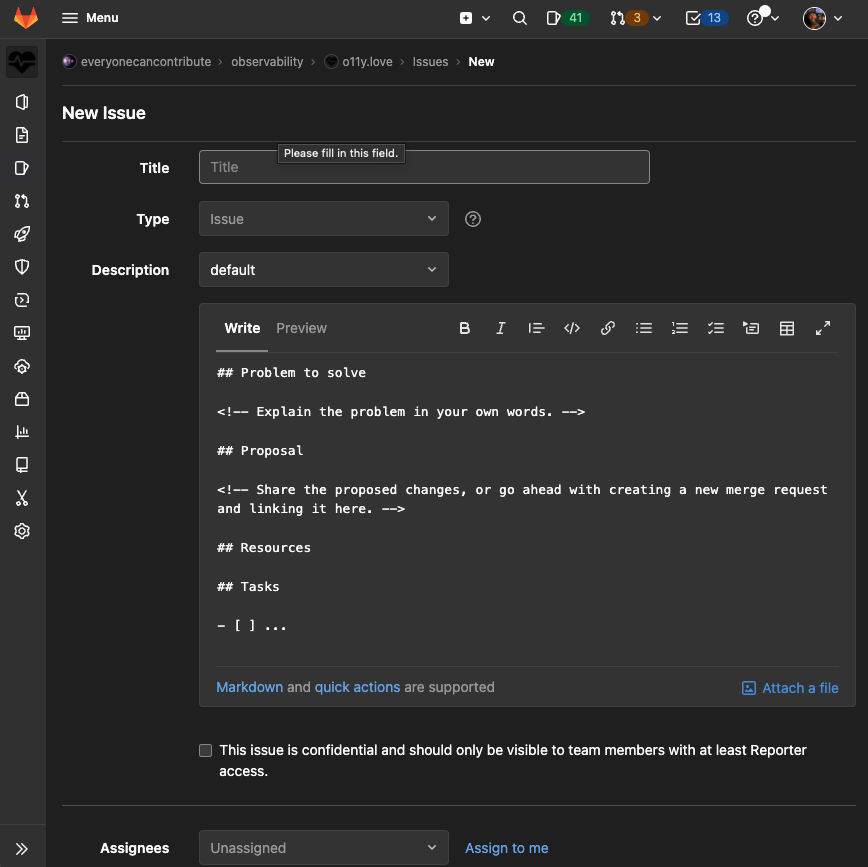Image resolution: width=868 pixels, height=867 pixels.
Task: Insert a blockquote
Action: pos(536,328)
